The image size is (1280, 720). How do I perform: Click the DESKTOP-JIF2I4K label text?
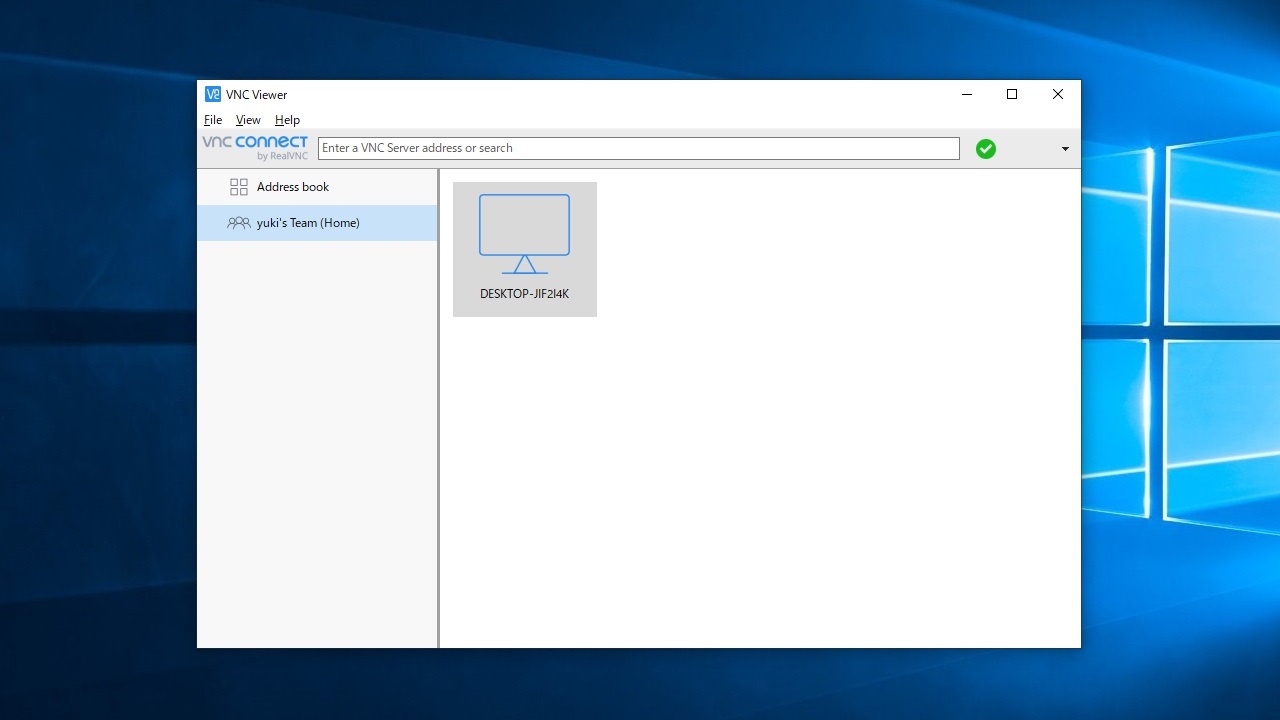tap(525, 294)
